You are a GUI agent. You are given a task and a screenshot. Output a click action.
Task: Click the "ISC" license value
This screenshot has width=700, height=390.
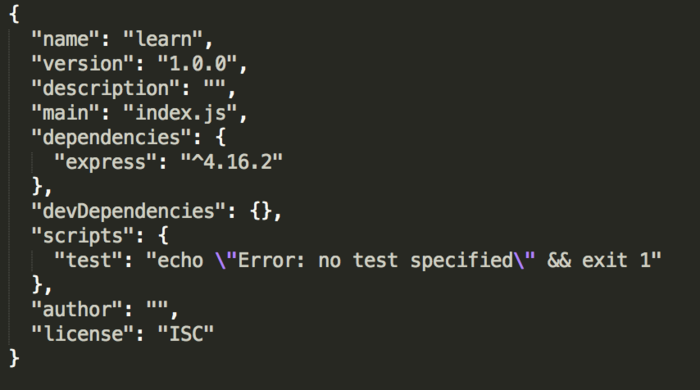186,334
